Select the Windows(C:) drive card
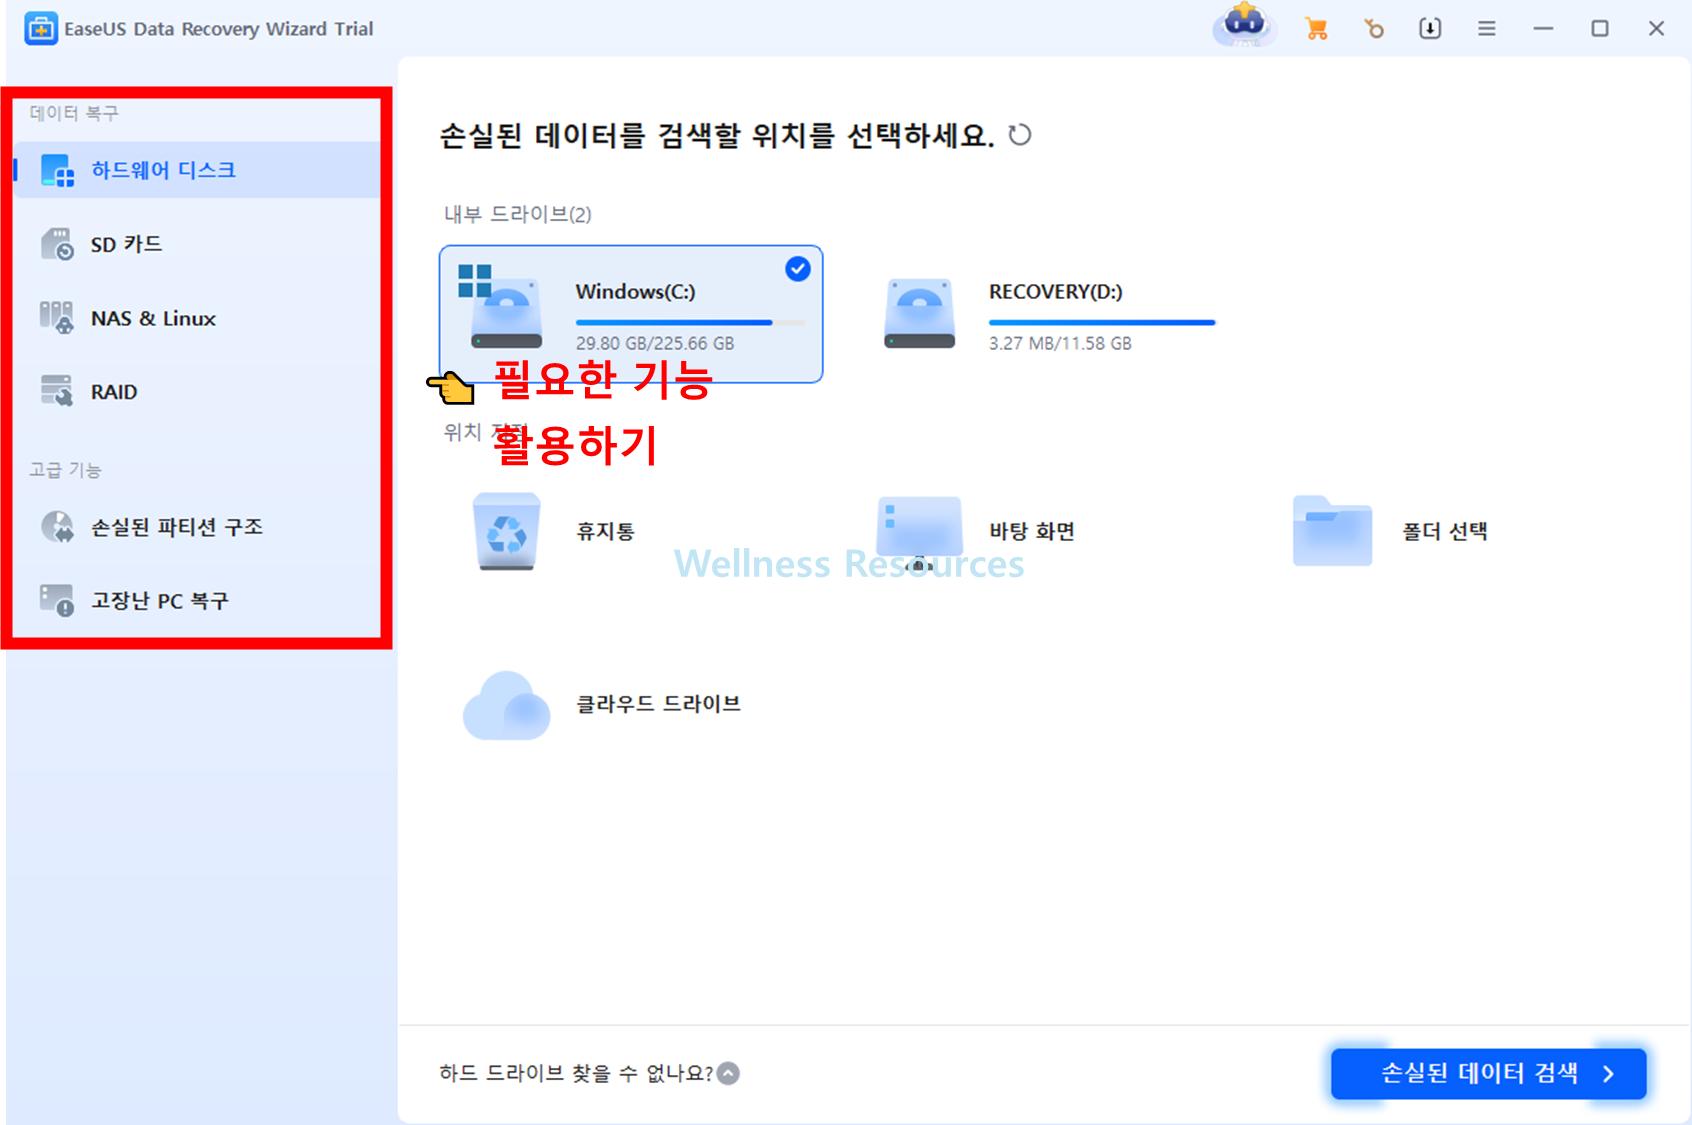 [631, 314]
